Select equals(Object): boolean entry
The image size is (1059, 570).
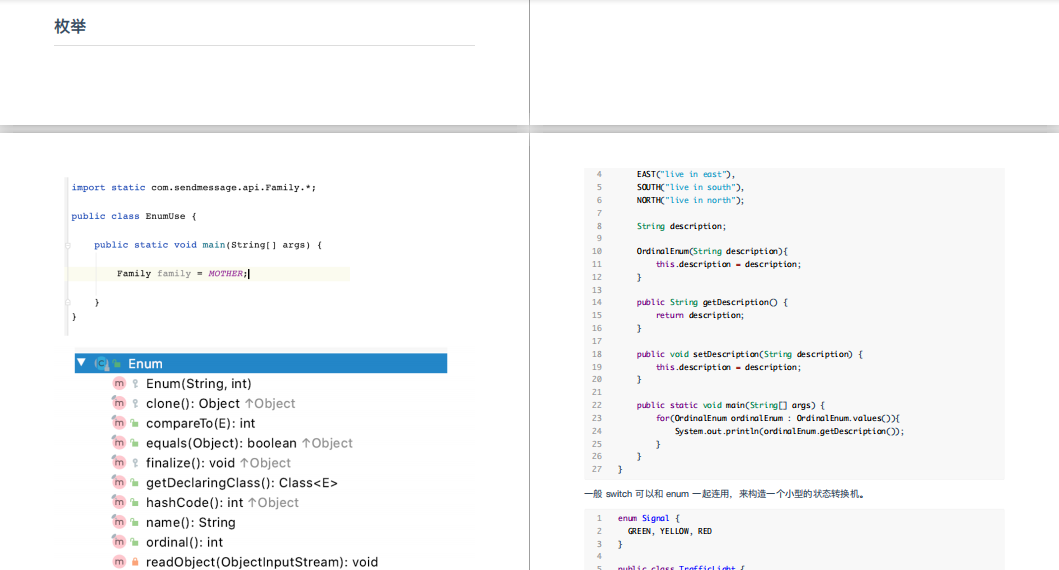click(x=249, y=443)
